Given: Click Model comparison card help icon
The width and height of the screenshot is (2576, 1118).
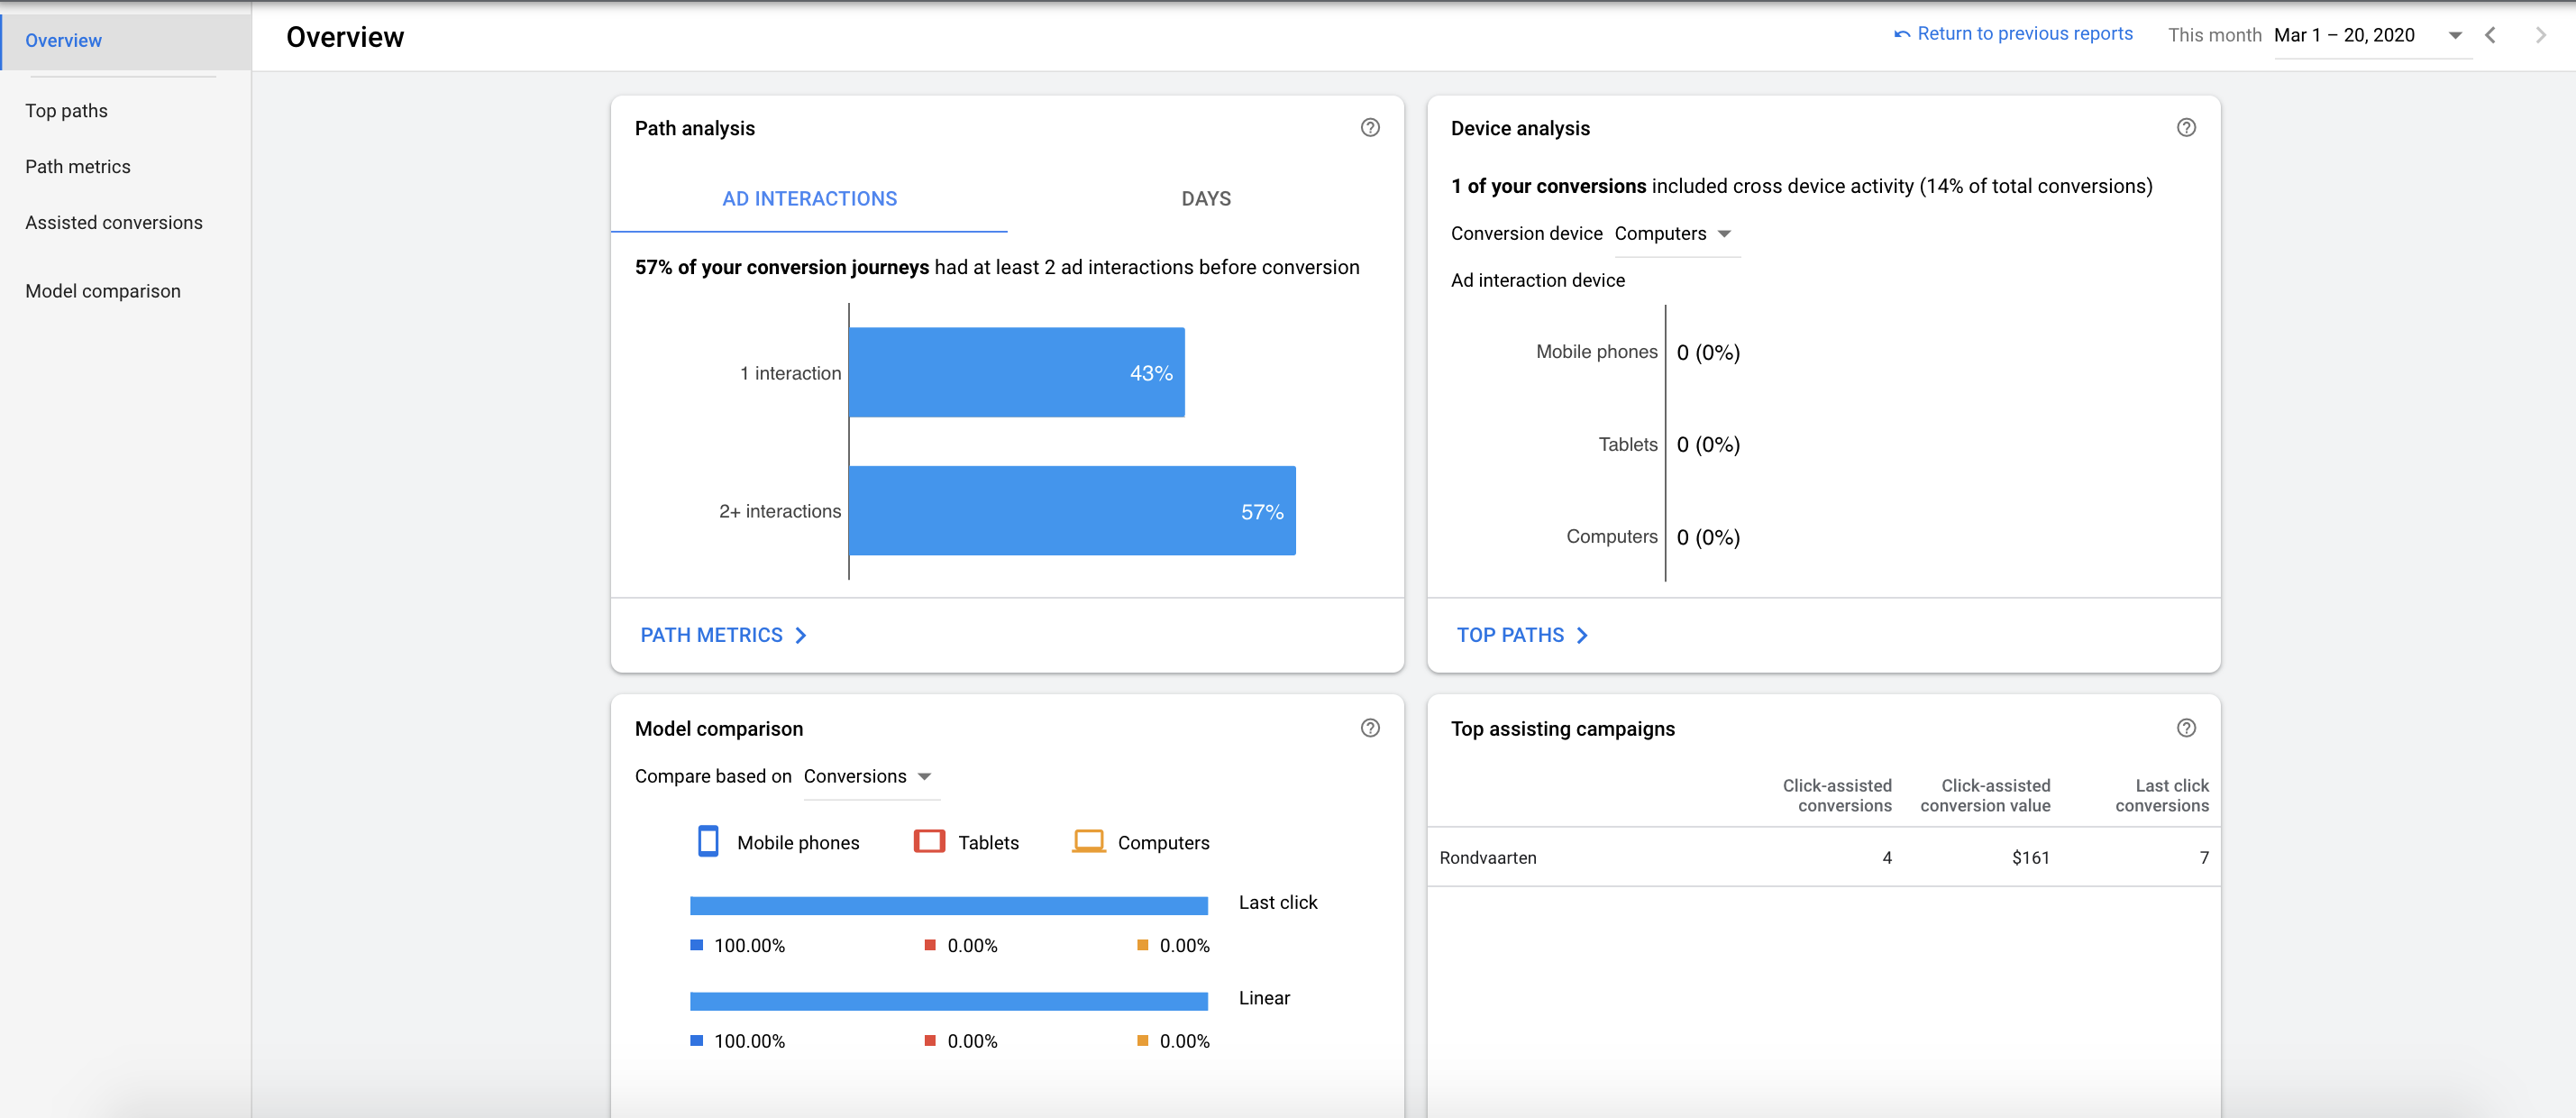Looking at the screenshot, I should 1370,728.
